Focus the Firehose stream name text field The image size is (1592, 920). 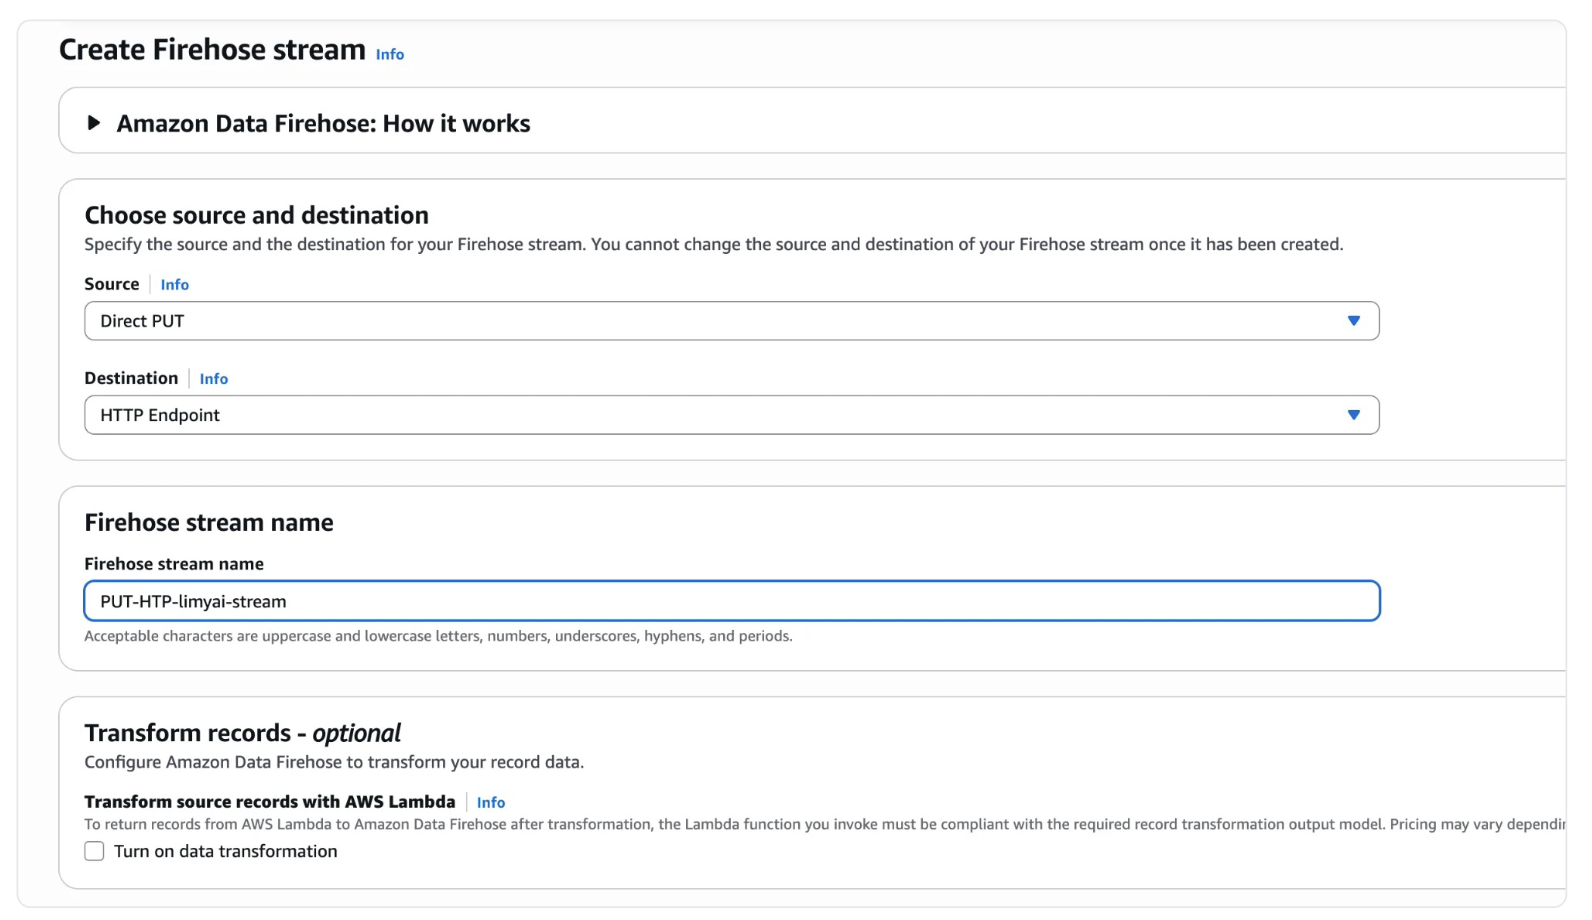730,601
